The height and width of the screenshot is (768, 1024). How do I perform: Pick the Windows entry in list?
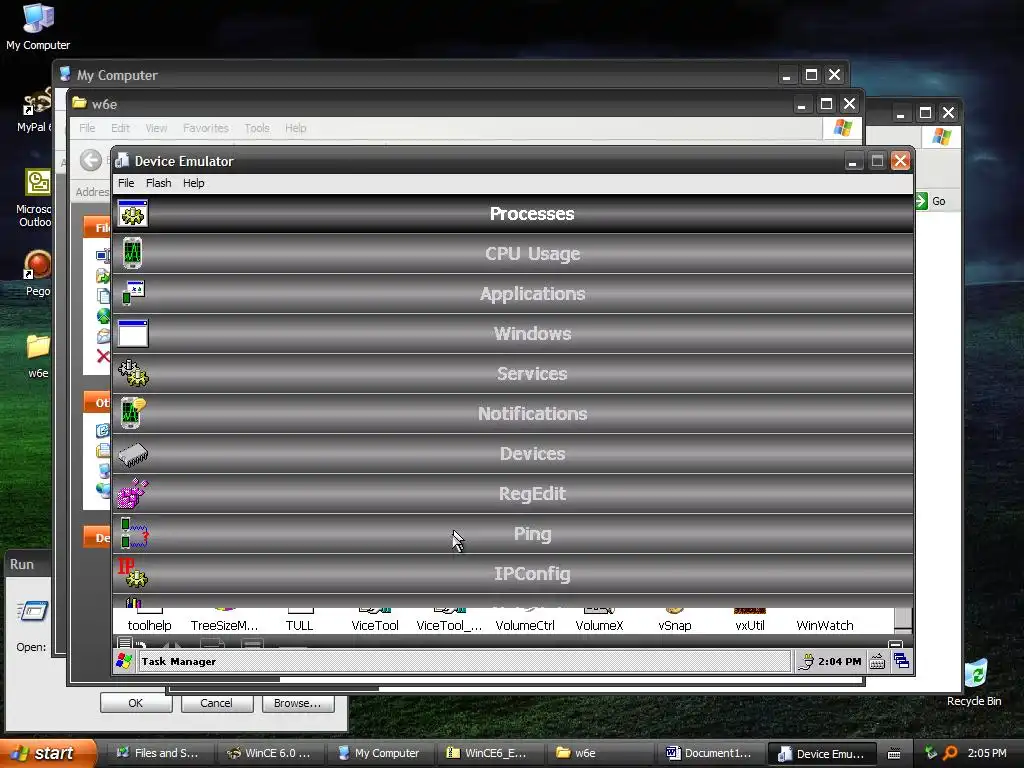(x=513, y=333)
